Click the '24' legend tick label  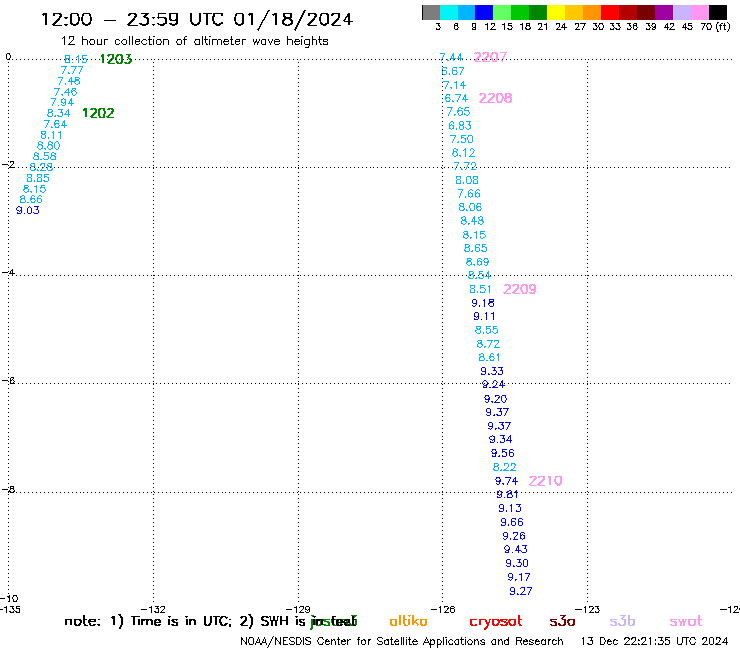tap(561, 26)
